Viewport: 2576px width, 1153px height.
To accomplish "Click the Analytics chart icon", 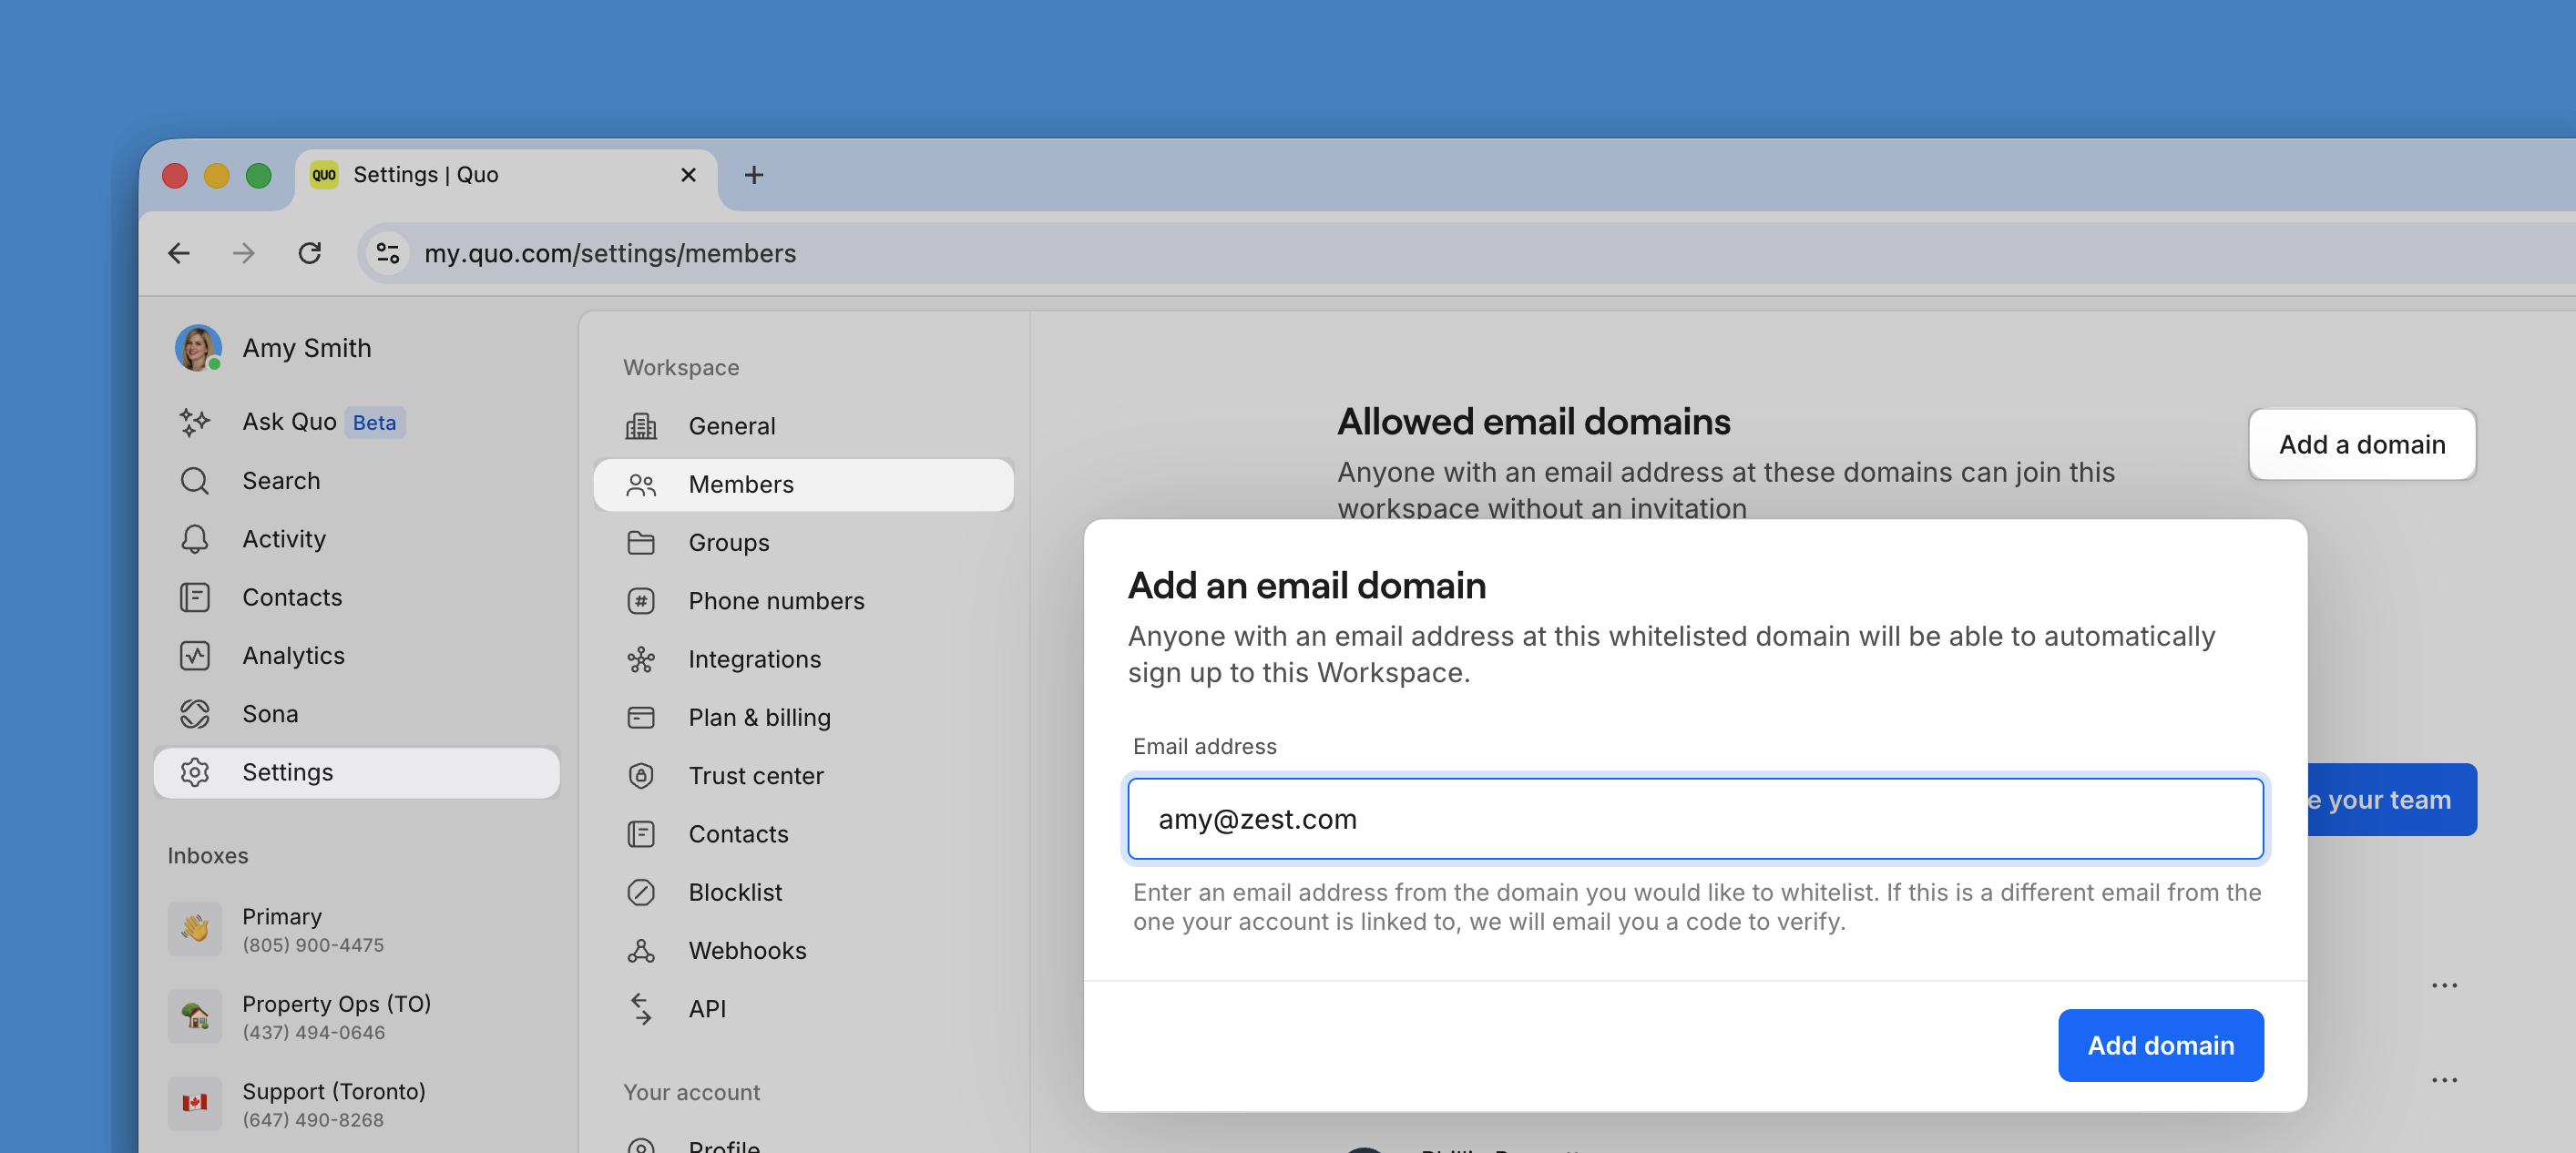I will click(194, 656).
